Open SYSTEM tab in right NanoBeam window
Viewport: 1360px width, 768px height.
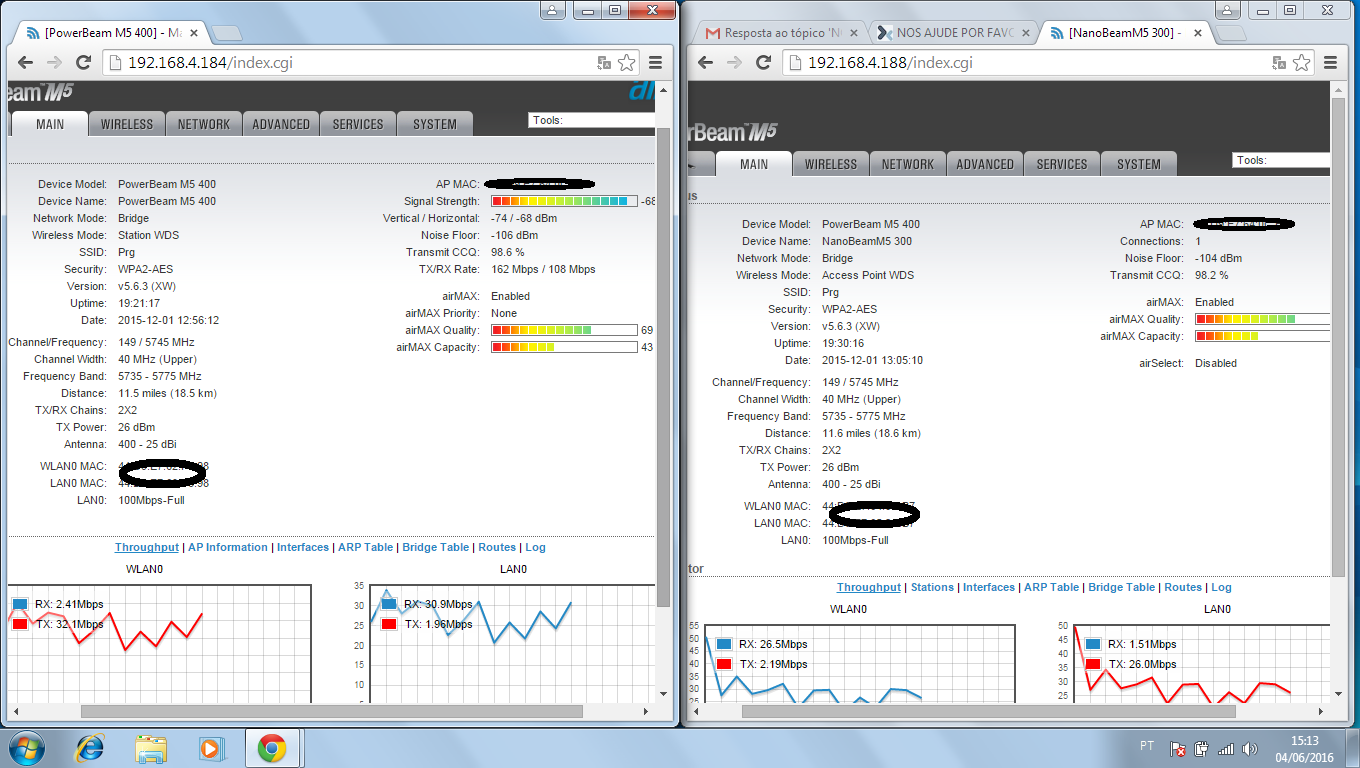pos(1139,164)
